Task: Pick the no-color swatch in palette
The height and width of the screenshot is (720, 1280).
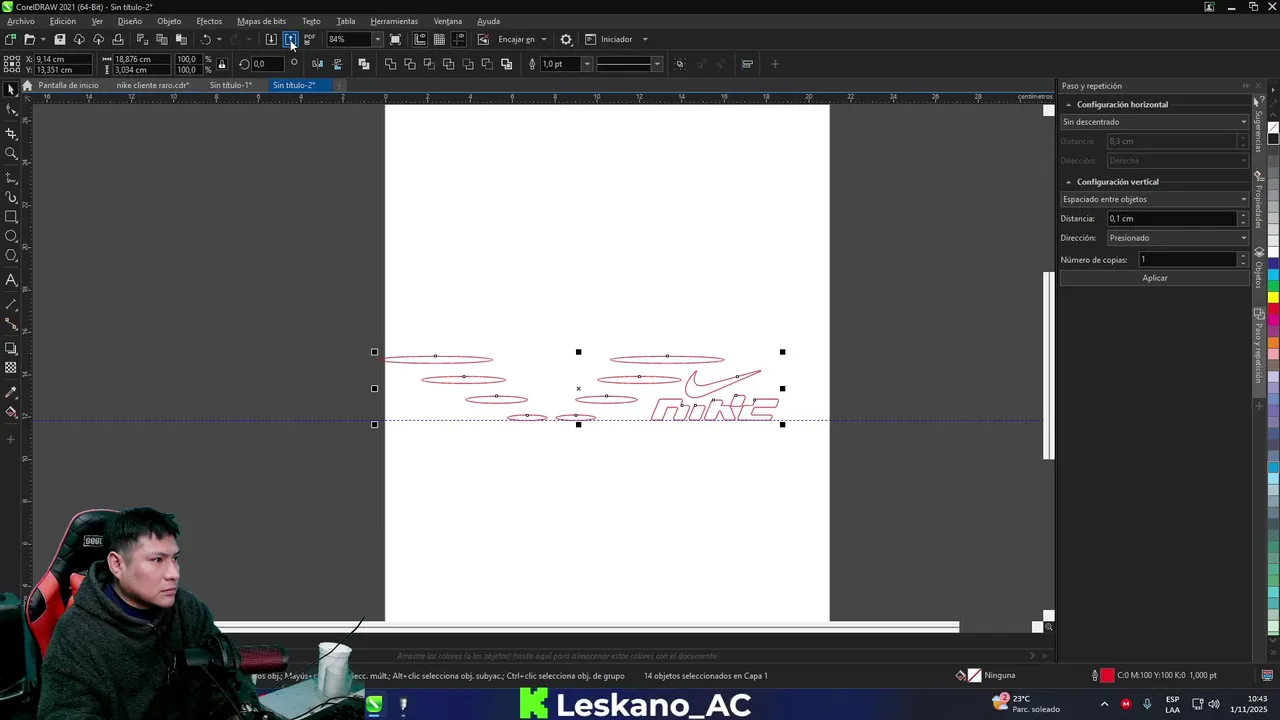Action: pos(1273,128)
